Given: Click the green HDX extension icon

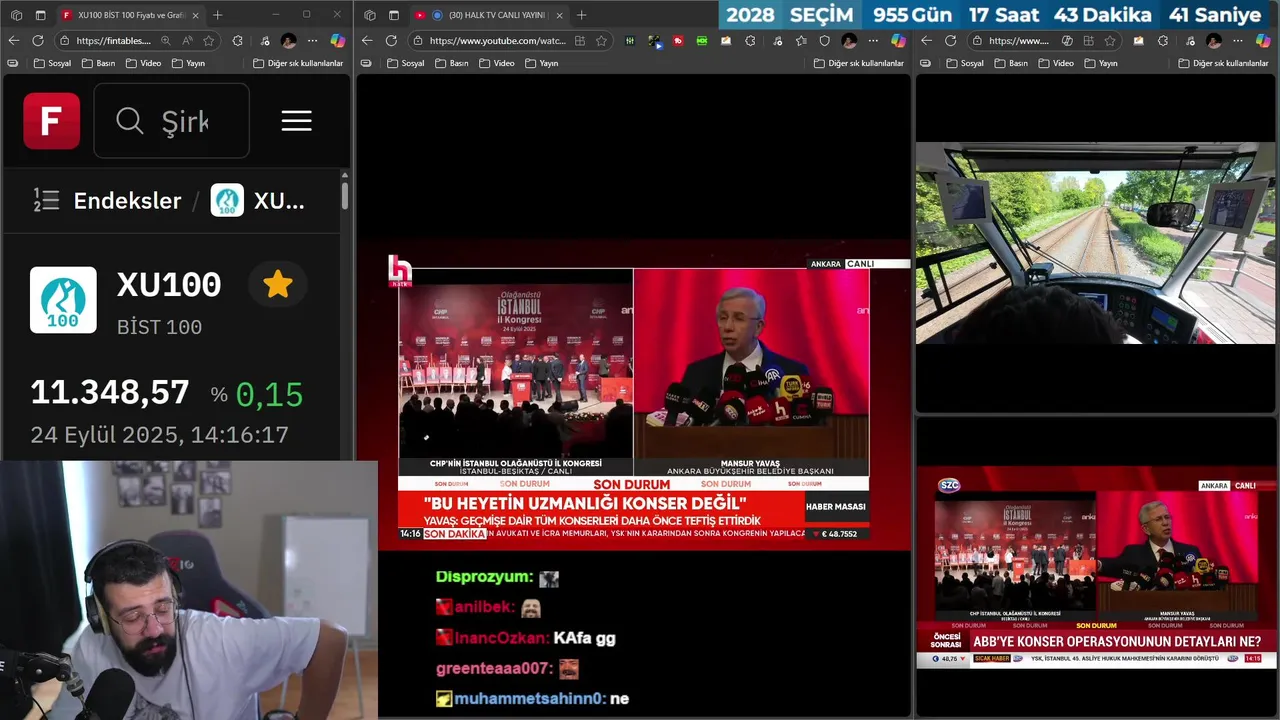Looking at the screenshot, I should (702, 40).
